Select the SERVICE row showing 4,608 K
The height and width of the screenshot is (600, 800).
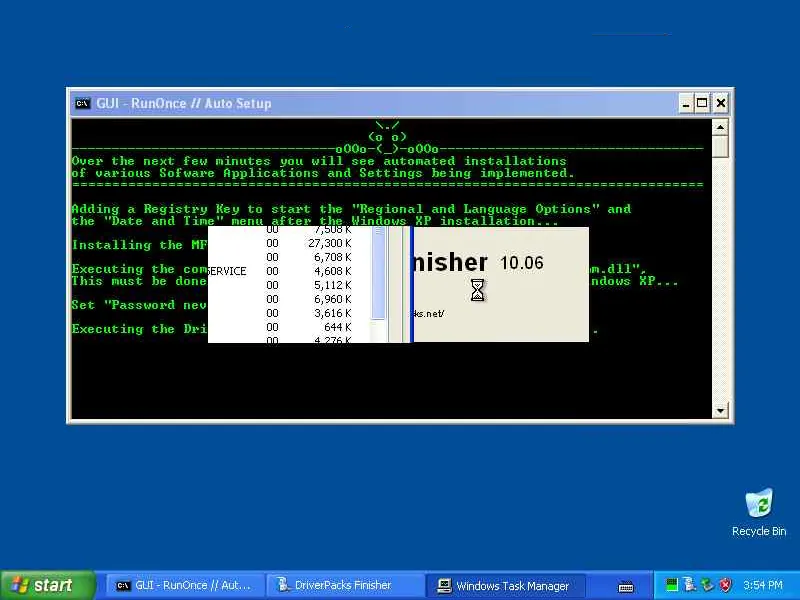(280, 271)
